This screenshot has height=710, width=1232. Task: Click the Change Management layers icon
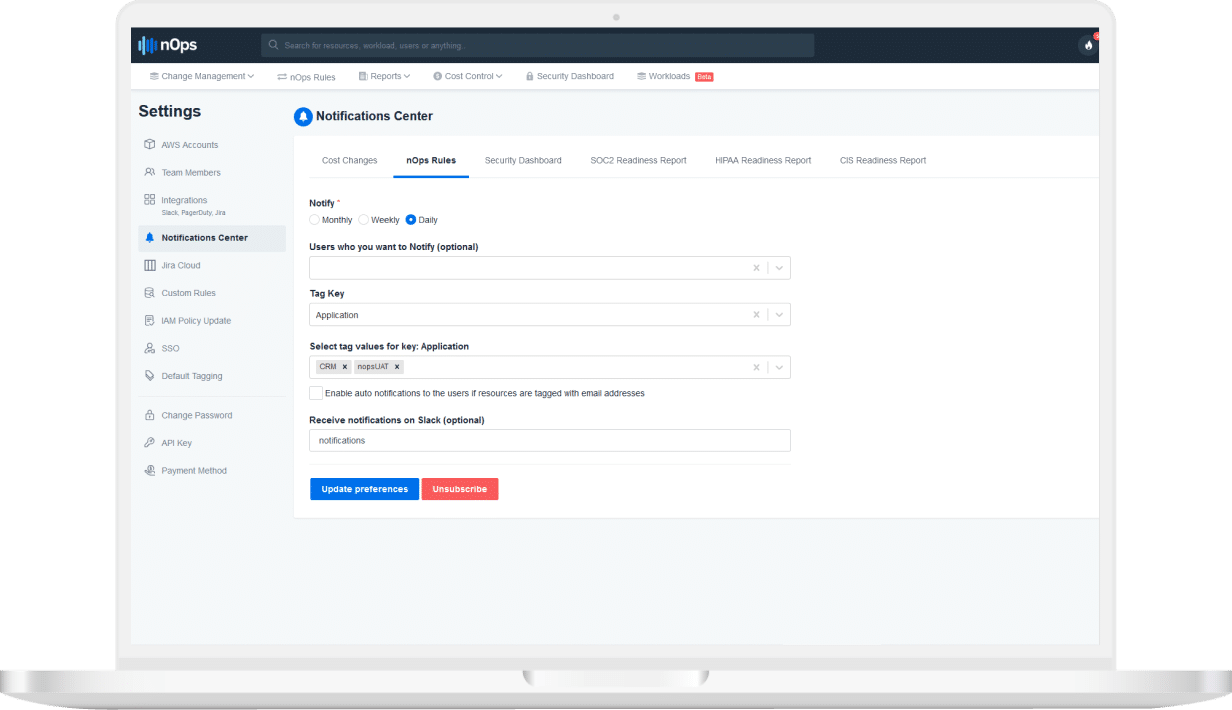pos(154,76)
